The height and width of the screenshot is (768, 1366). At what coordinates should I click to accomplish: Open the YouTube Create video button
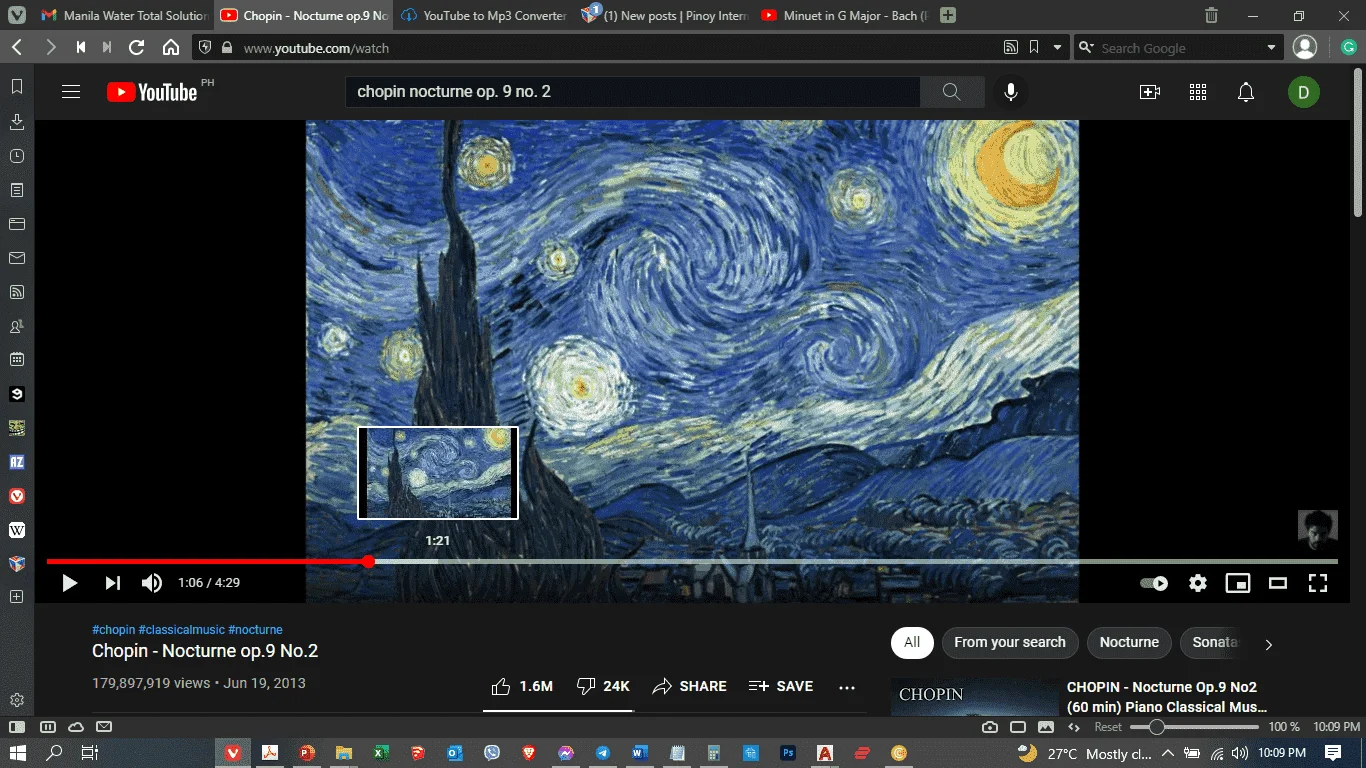pyautogui.click(x=1150, y=92)
